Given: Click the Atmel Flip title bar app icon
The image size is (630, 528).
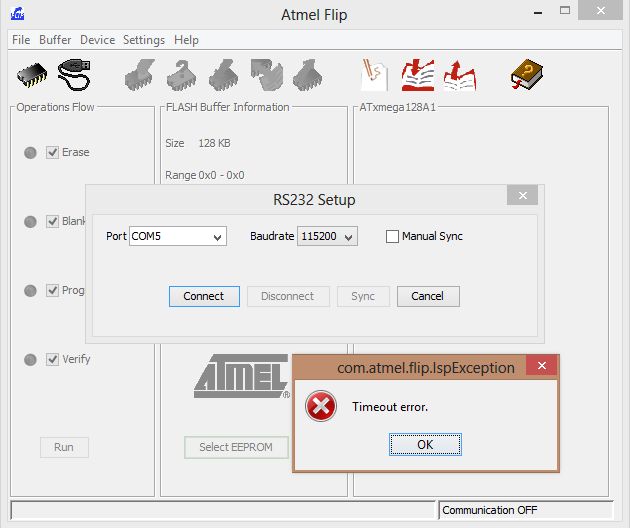Looking at the screenshot, I should coord(17,14).
